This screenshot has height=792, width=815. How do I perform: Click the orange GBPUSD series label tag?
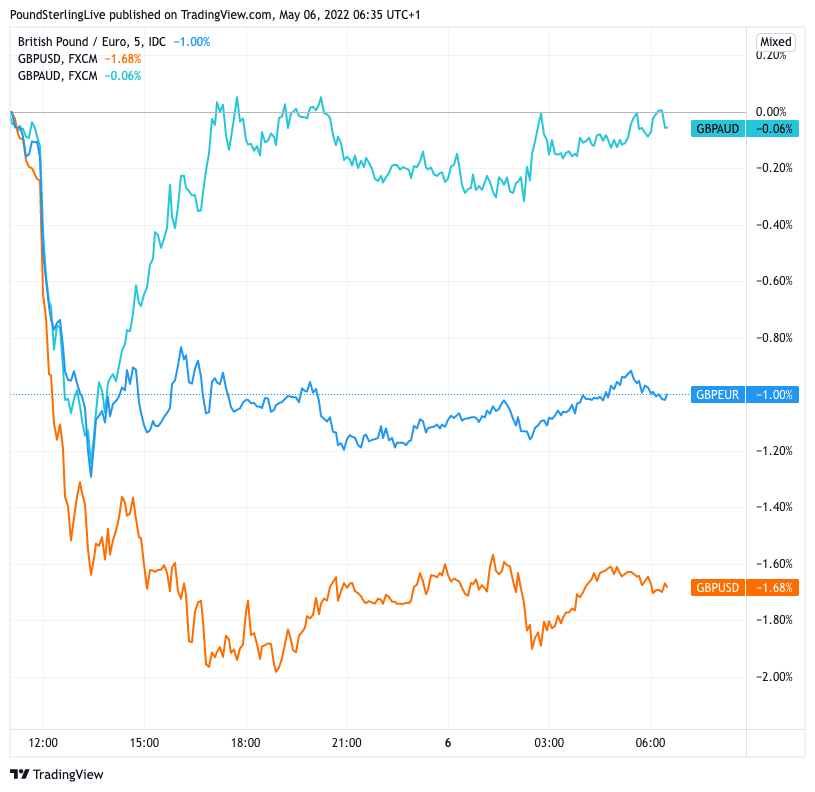click(x=717, y=588)
